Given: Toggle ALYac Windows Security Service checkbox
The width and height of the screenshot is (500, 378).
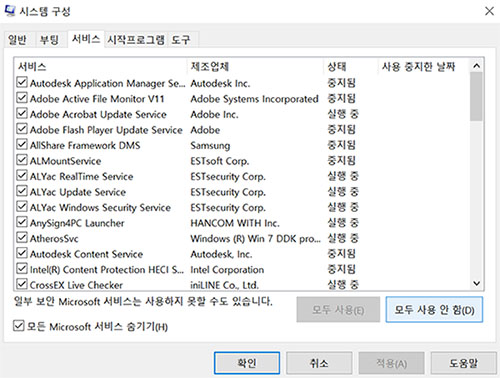Looking at the screenshot, I should (22, 206).
